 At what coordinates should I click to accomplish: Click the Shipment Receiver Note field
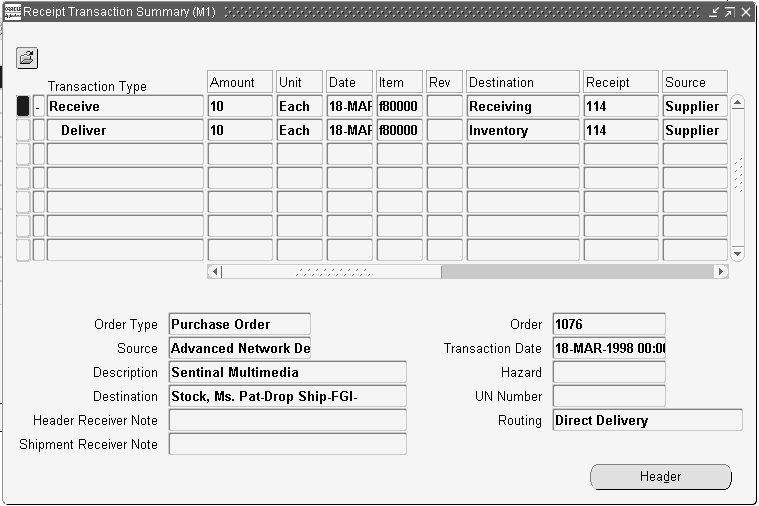pyautogui.click(x=288, y=445)
